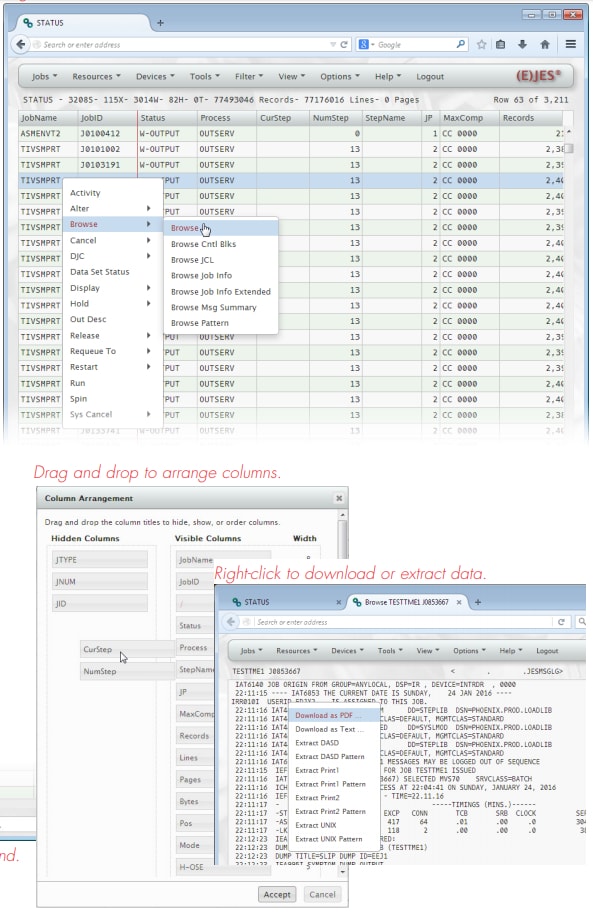This screenshot has height=916, width=593.
Task: Open the bookmarks list icon
Action: (x=501, y=44)
